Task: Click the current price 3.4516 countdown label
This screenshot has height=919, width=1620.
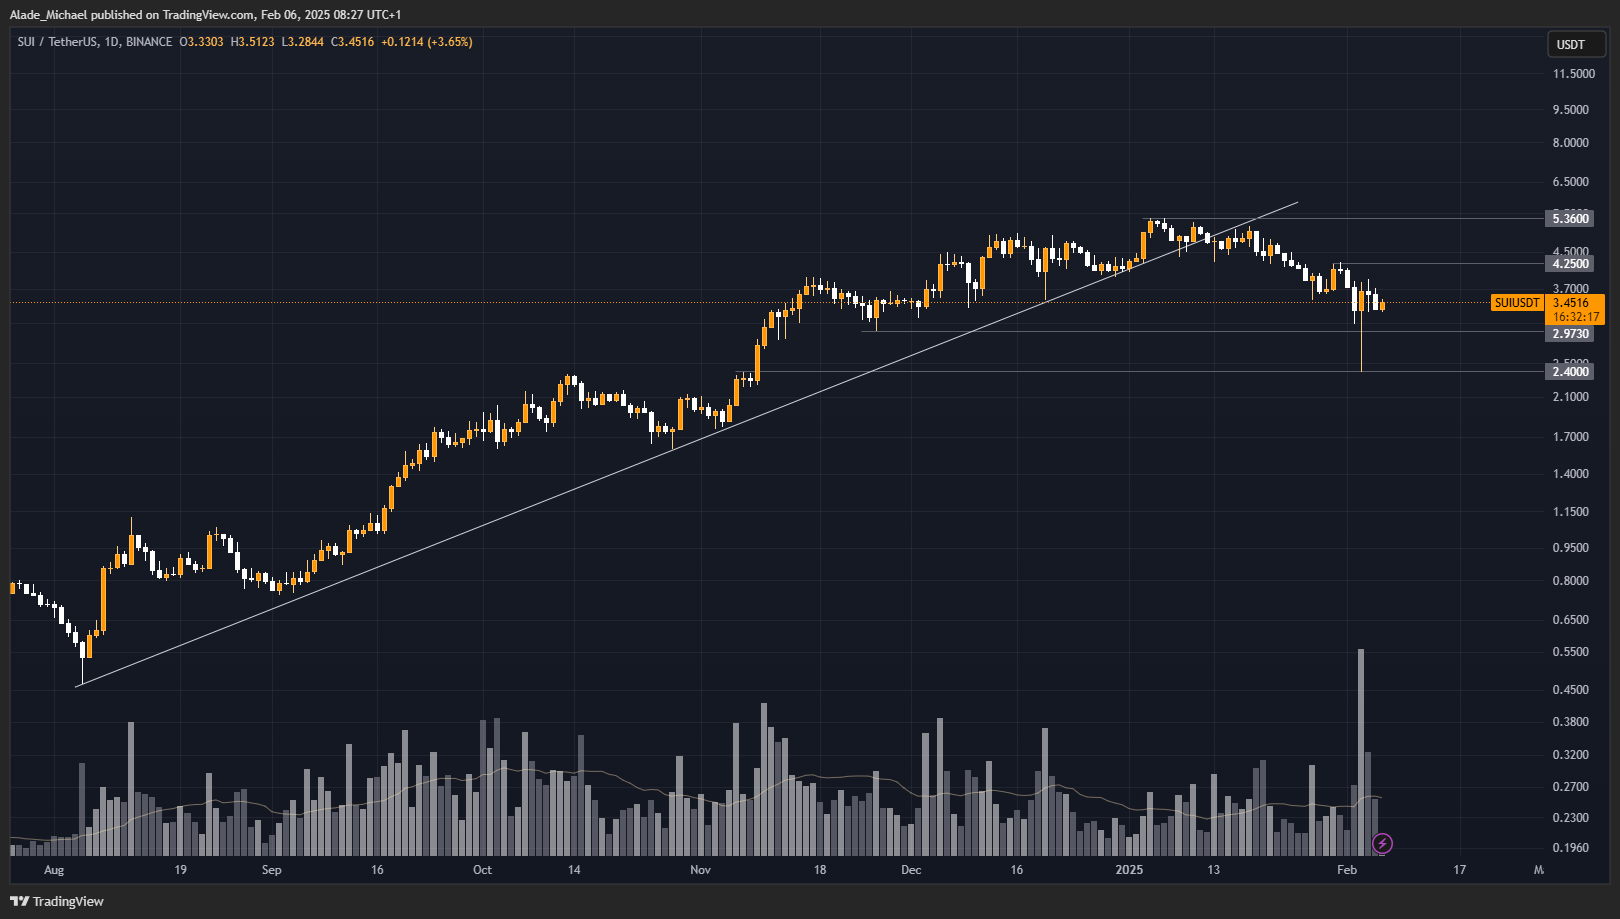Action: (1575, 310)
